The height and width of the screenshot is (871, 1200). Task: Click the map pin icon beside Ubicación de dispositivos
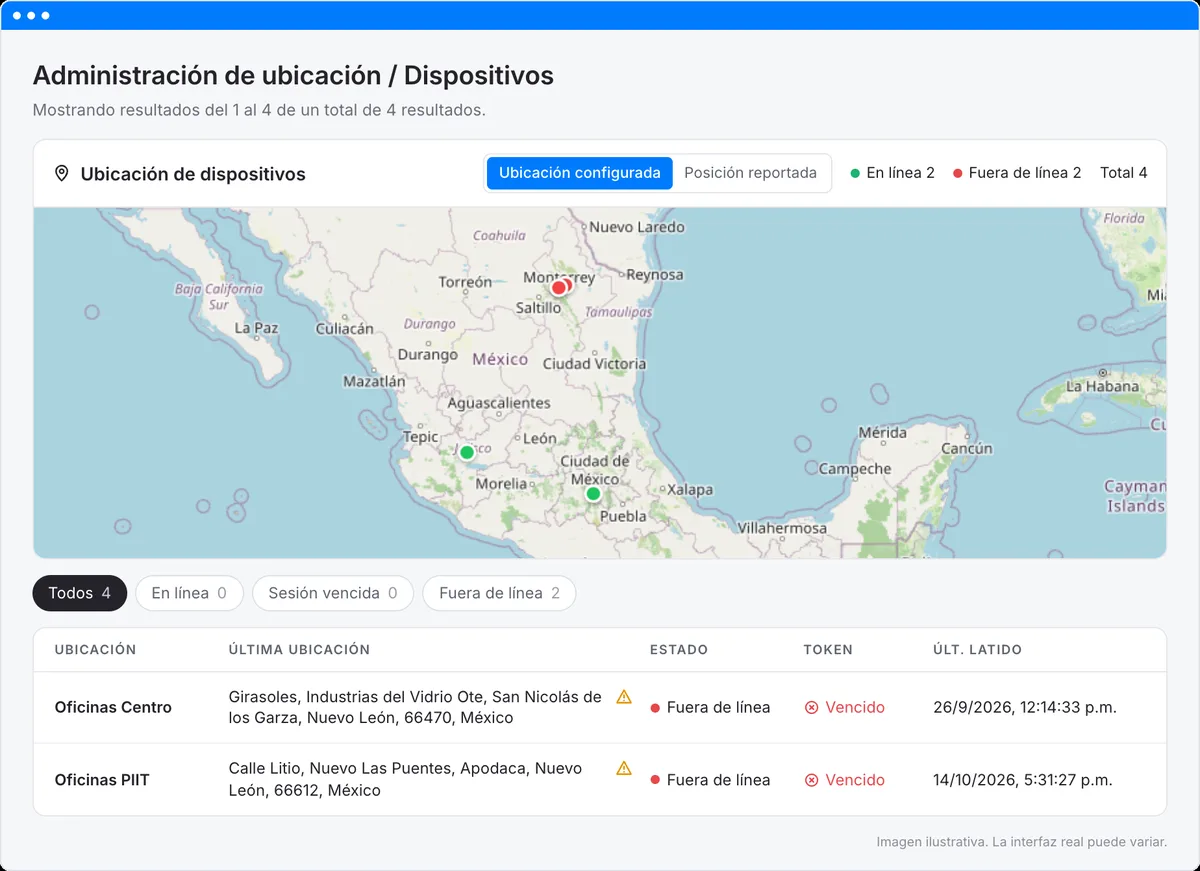(62, 174)
